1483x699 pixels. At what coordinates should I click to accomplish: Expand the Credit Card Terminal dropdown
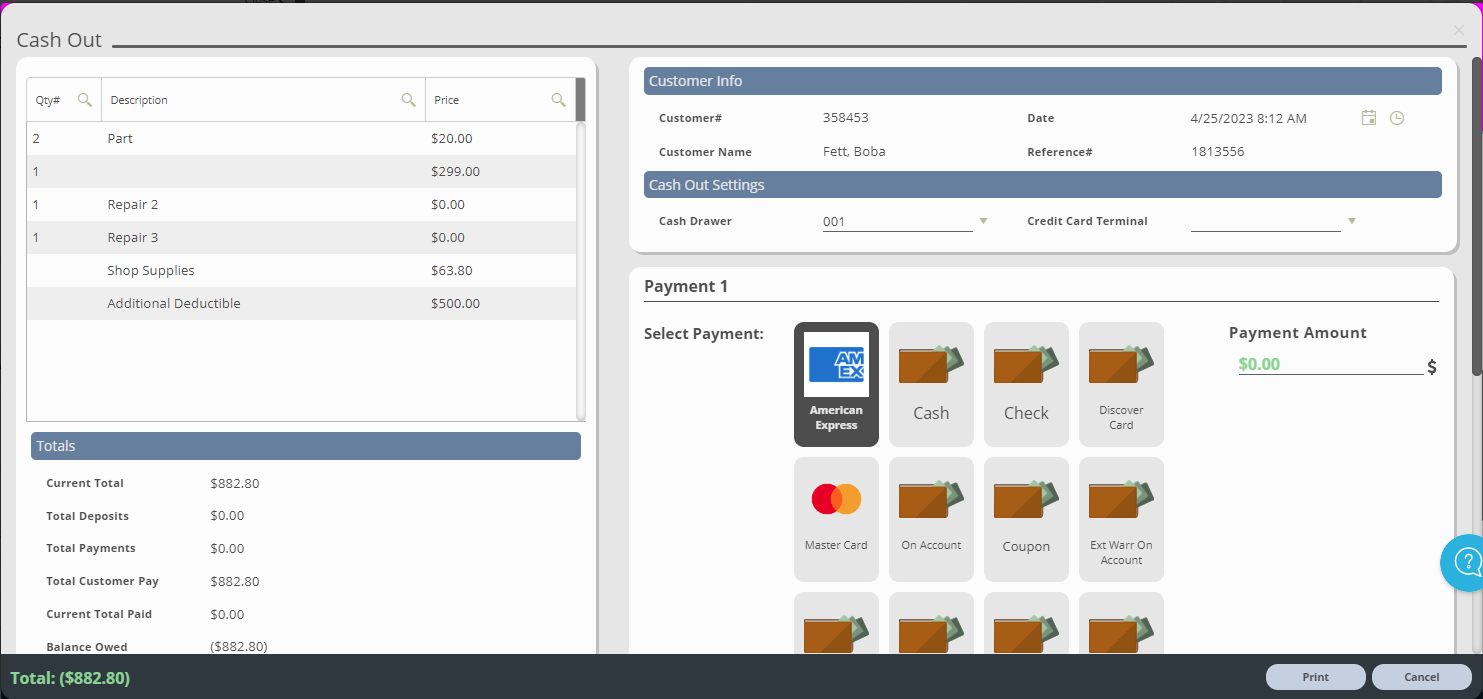1351,220
